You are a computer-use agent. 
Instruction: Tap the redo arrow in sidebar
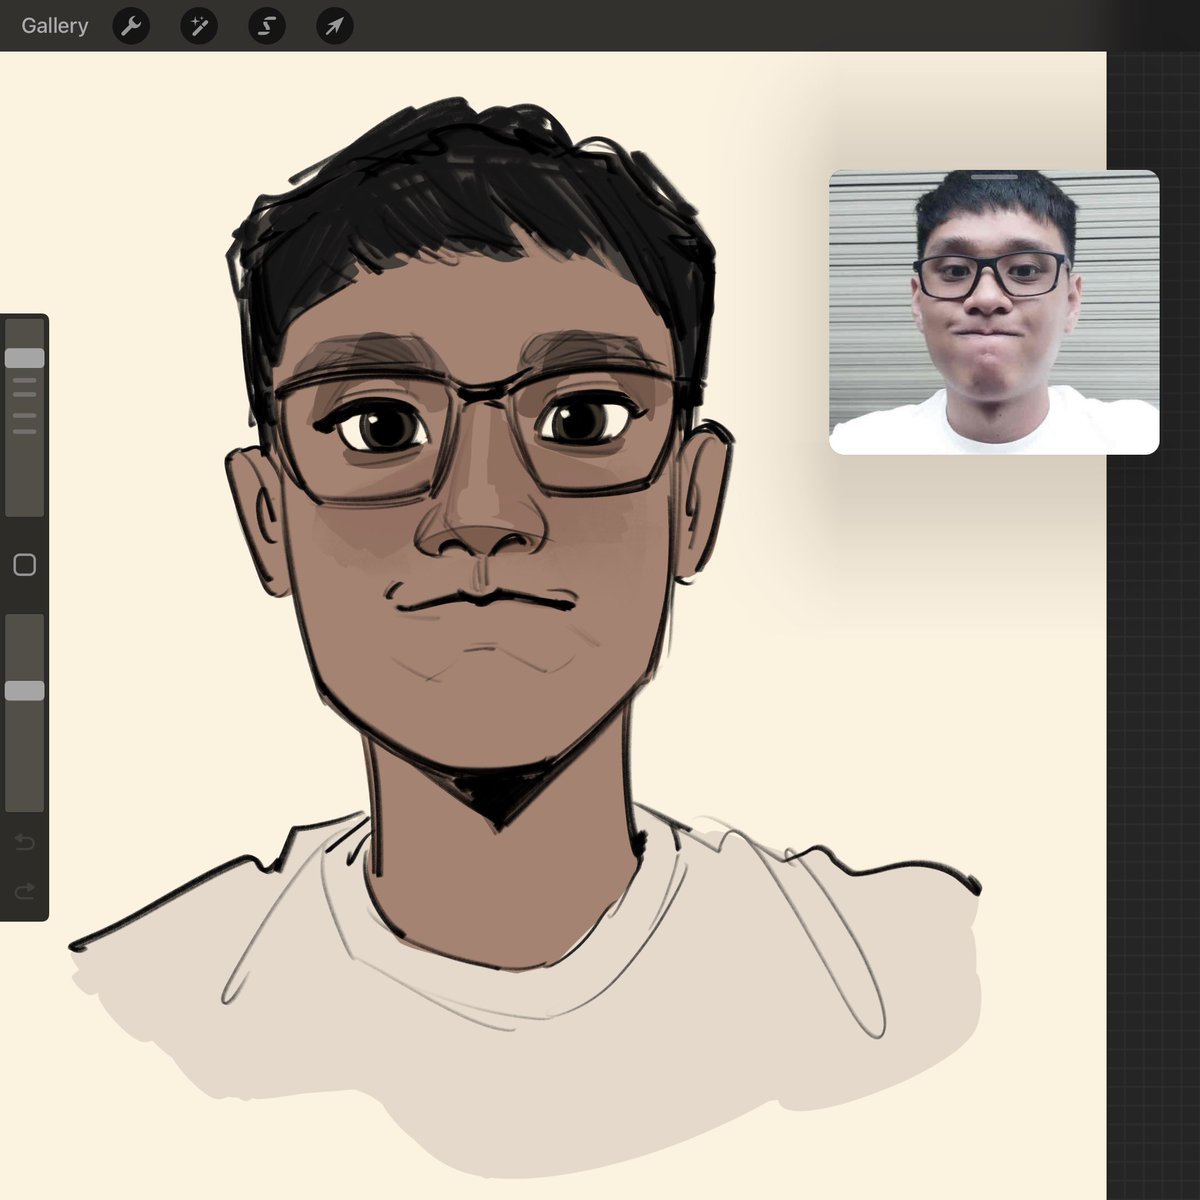coord(25,890)
